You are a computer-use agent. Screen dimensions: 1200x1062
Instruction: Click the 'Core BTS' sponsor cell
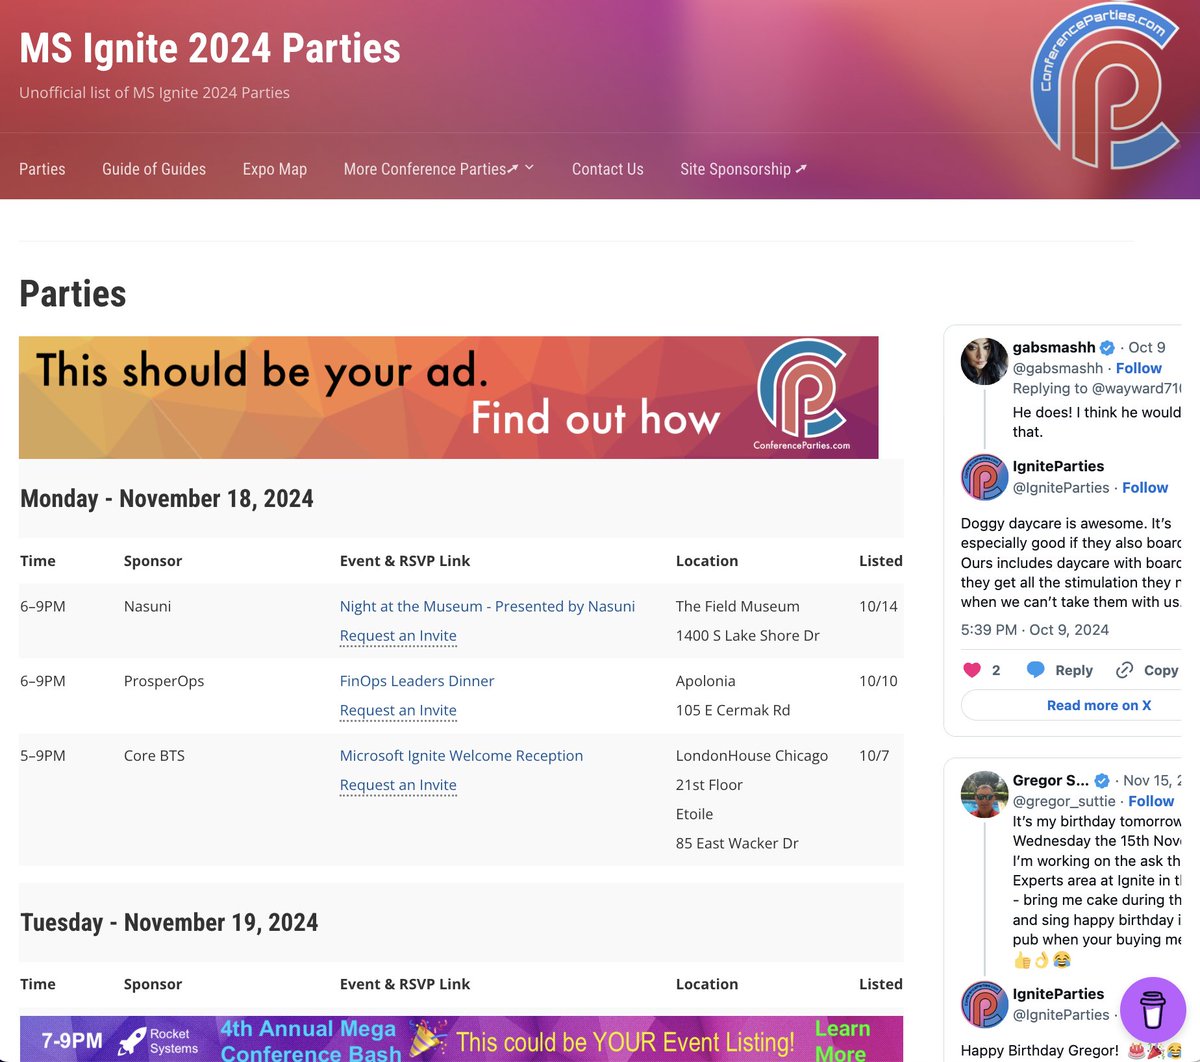tap(154, 756)
